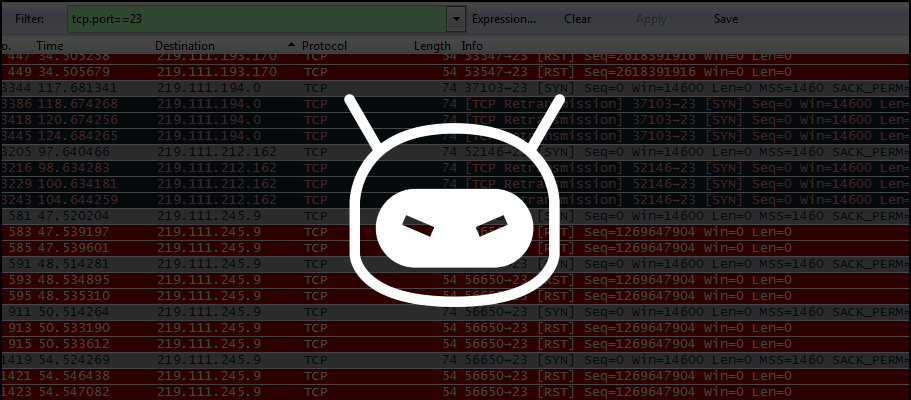The image size is (911, 400).
Task: Select packet at time 117.681341
Action: pos(456,88)
